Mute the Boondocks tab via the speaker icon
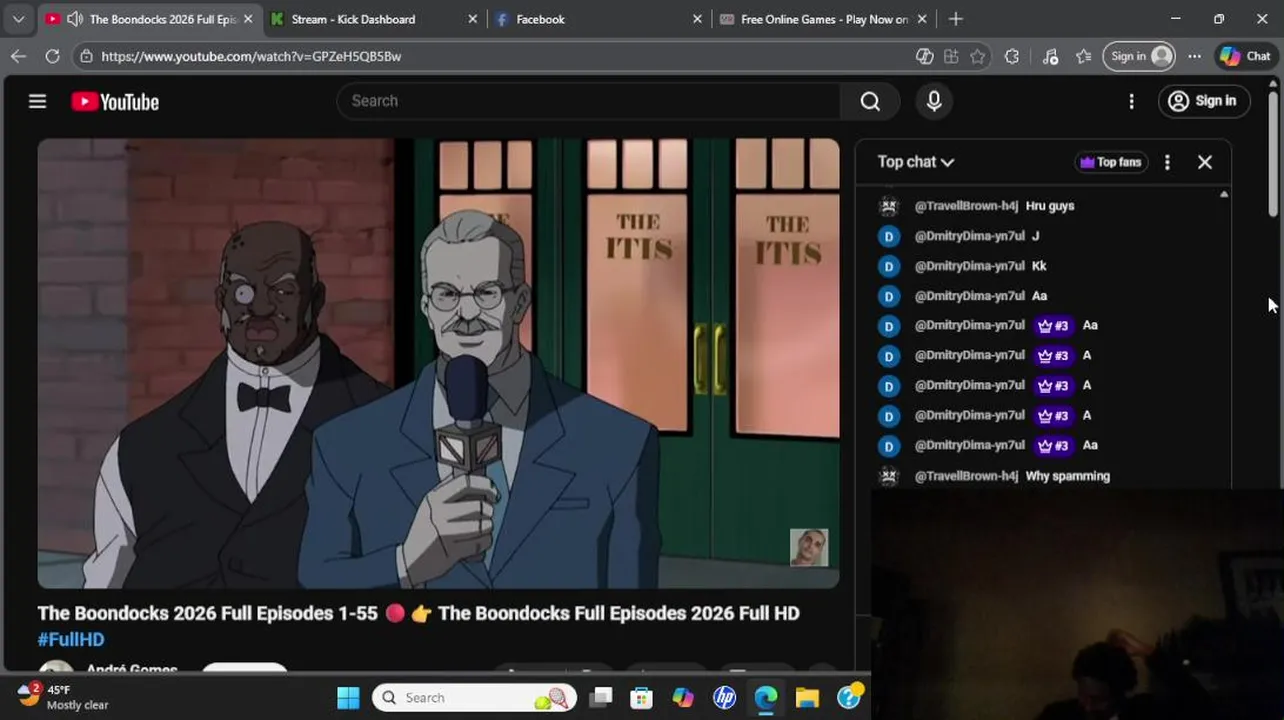The height and width of the screenshot is (720, 1284). pyautogui.click(x=74, y=19)
